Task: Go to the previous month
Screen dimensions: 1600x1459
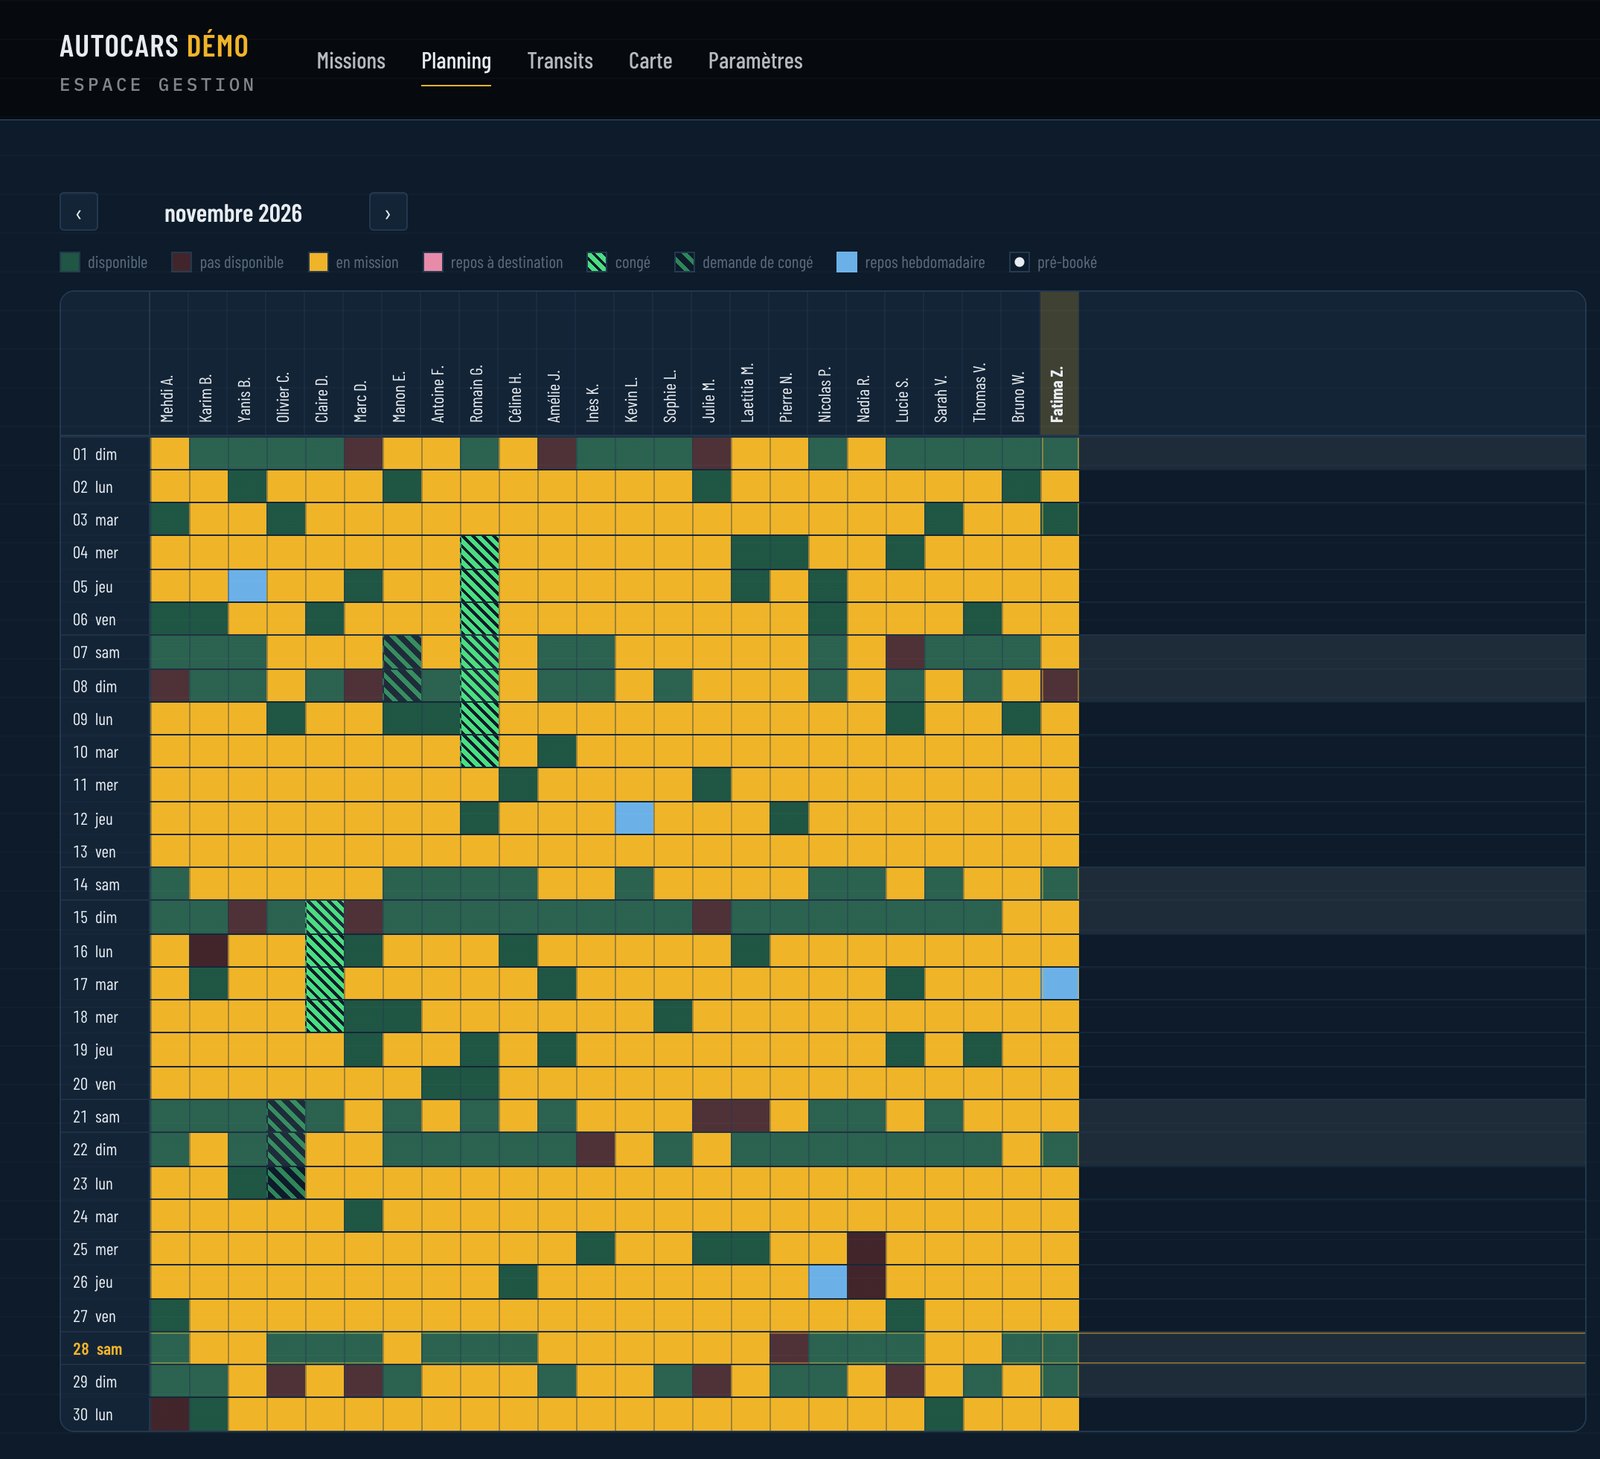Action: [79, 212]
